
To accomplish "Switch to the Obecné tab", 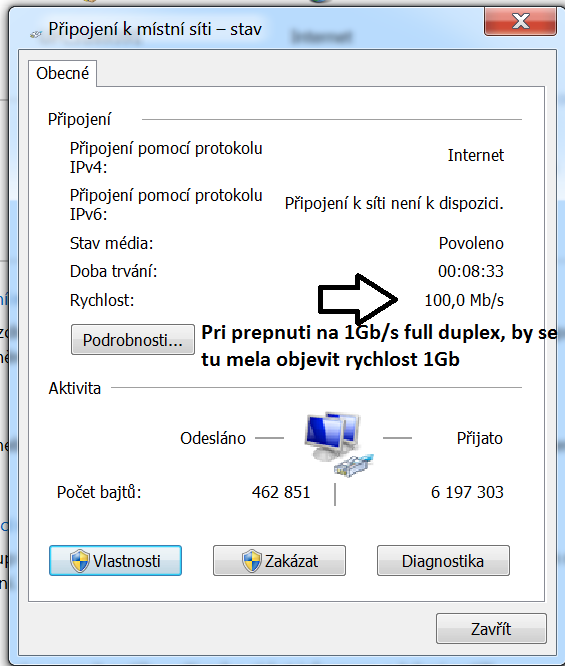I will pos(62,73).
